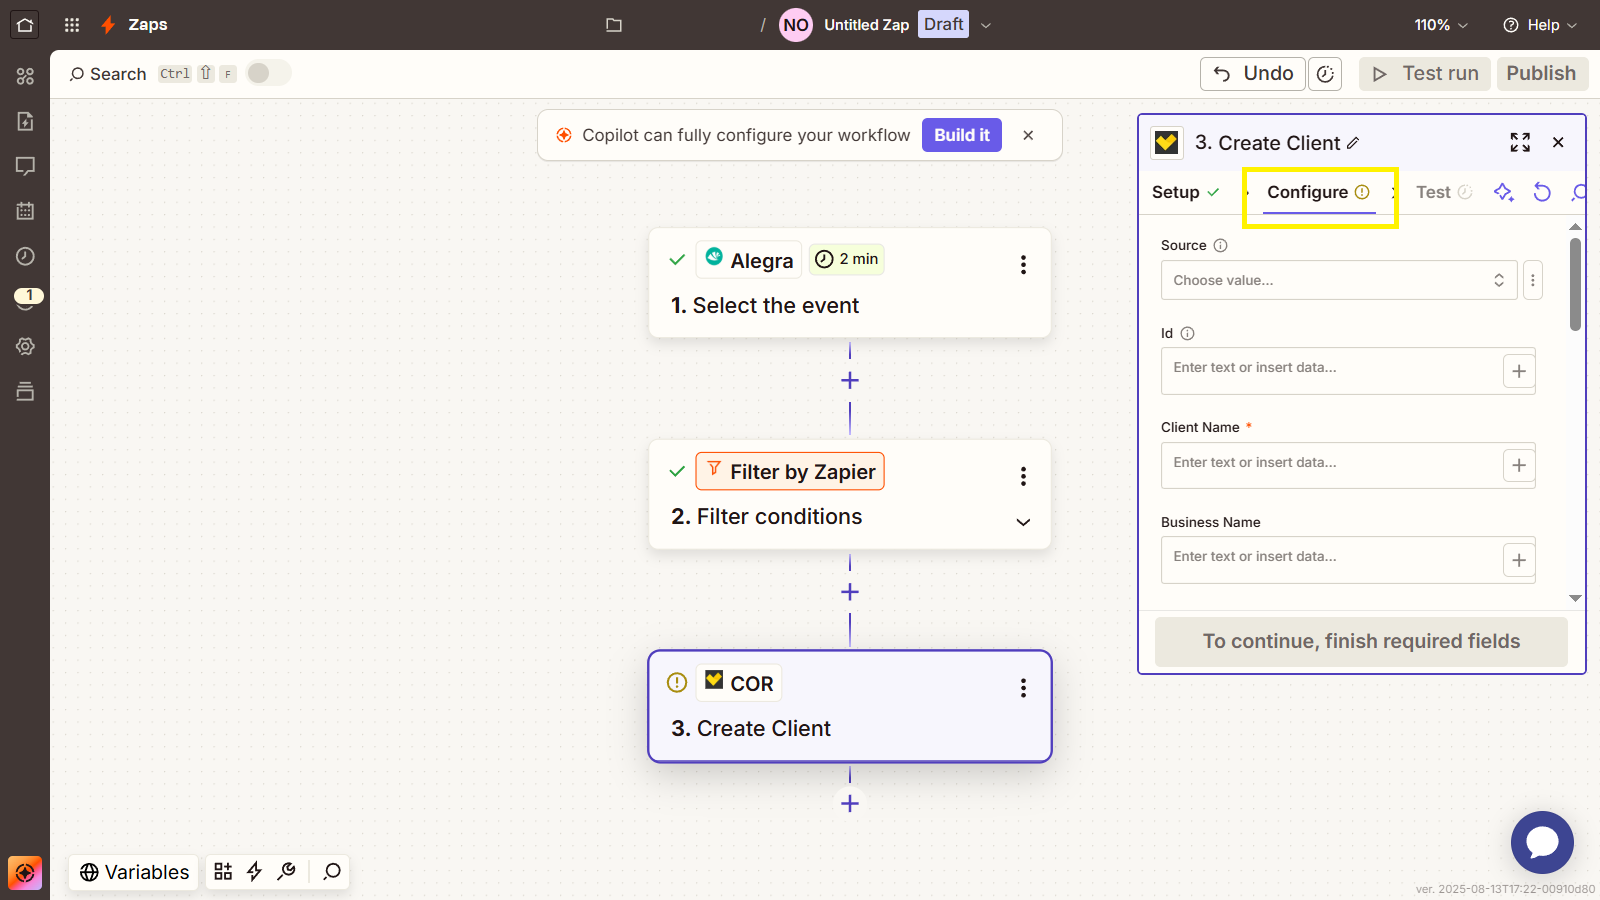Open the orange Copilot icon at bottom-left

point(25,873)
